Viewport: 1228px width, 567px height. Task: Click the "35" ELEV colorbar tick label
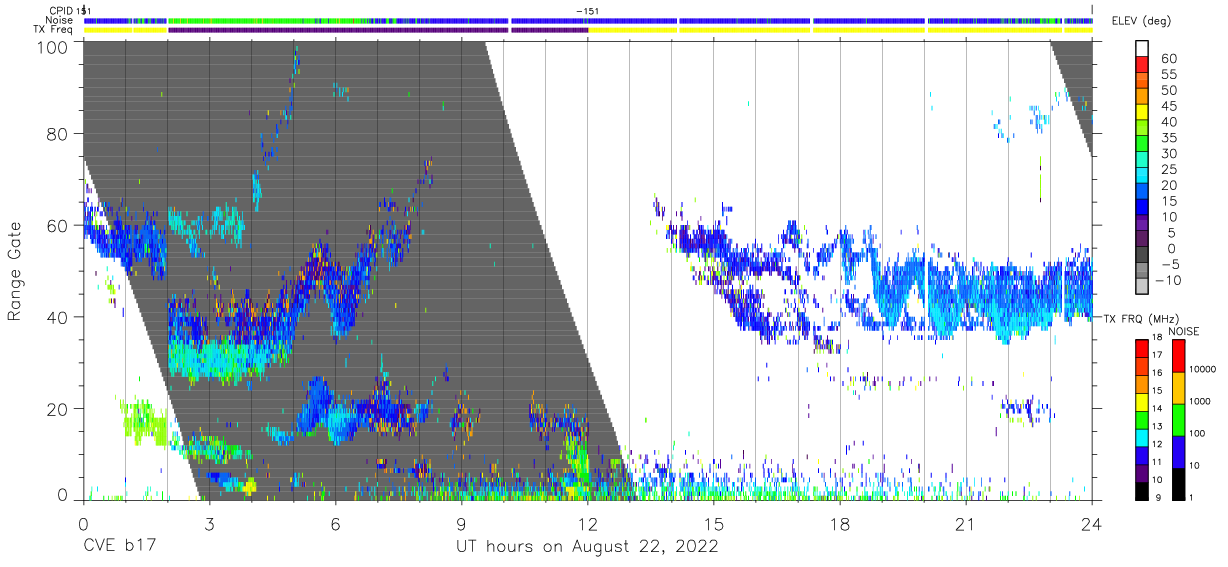click(x=1168, y=138)
